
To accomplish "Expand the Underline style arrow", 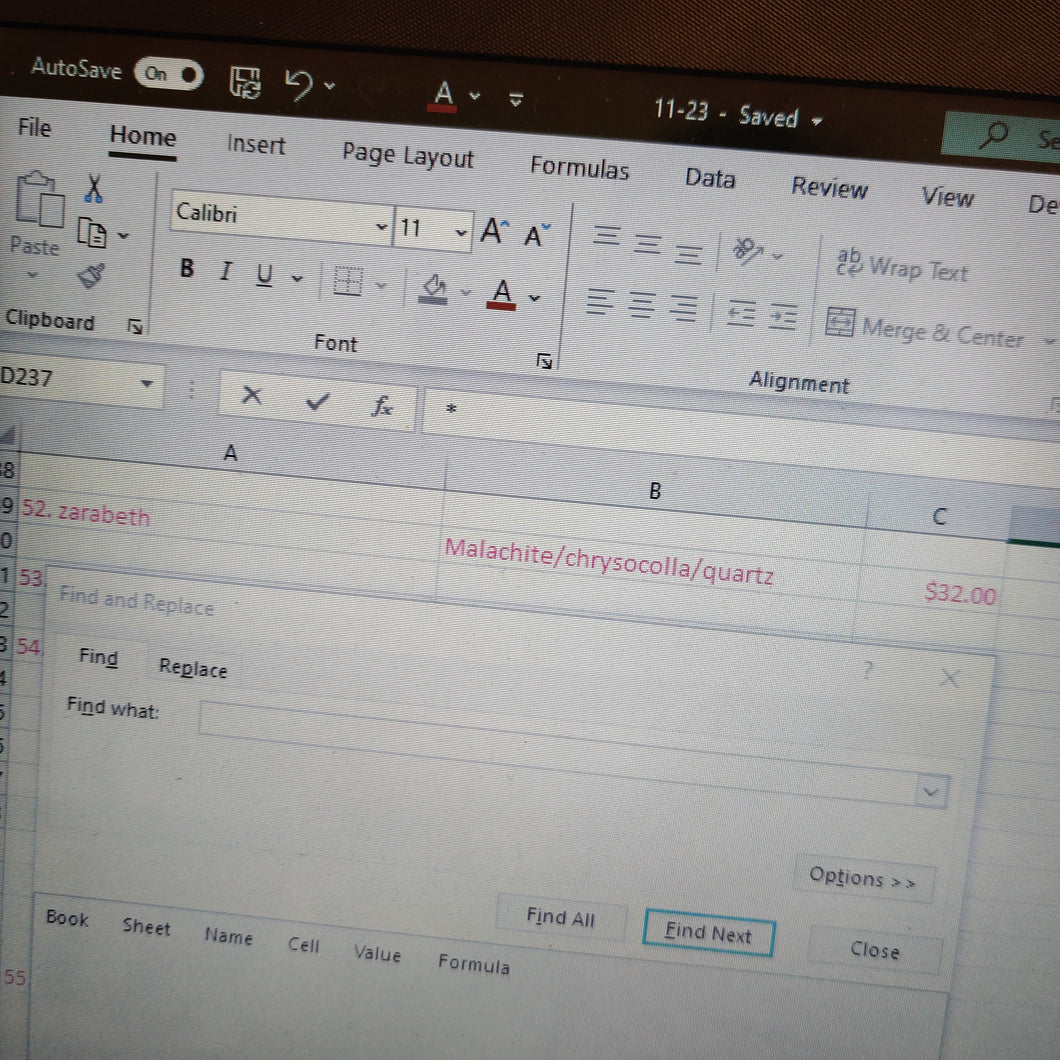I will pyautogui.click(x=297, y=279).
